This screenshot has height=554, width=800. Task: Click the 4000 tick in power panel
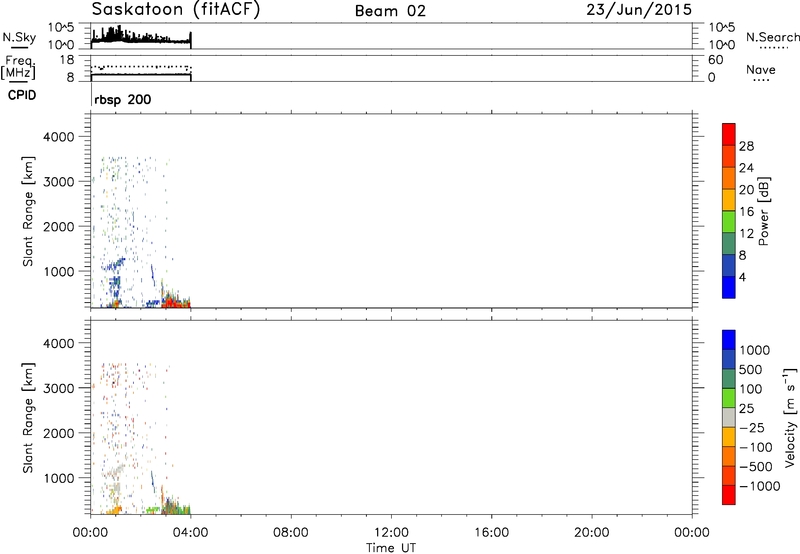(58, 137)
